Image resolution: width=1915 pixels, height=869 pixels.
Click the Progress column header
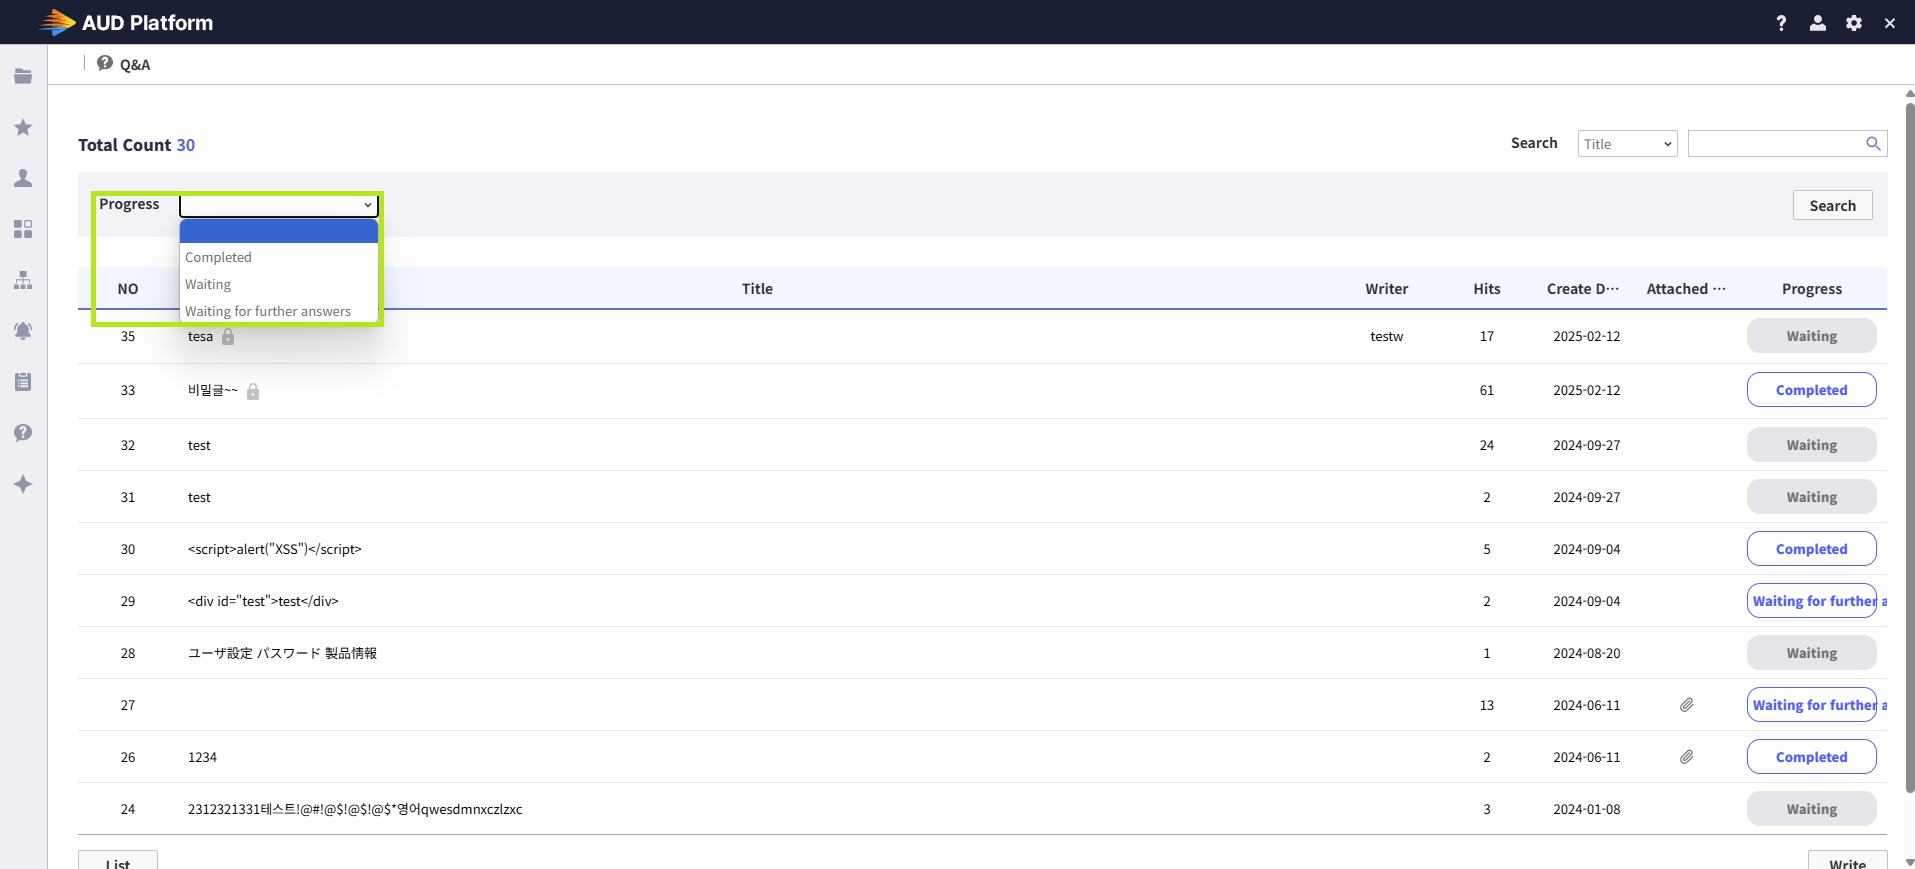[1811, 289]
